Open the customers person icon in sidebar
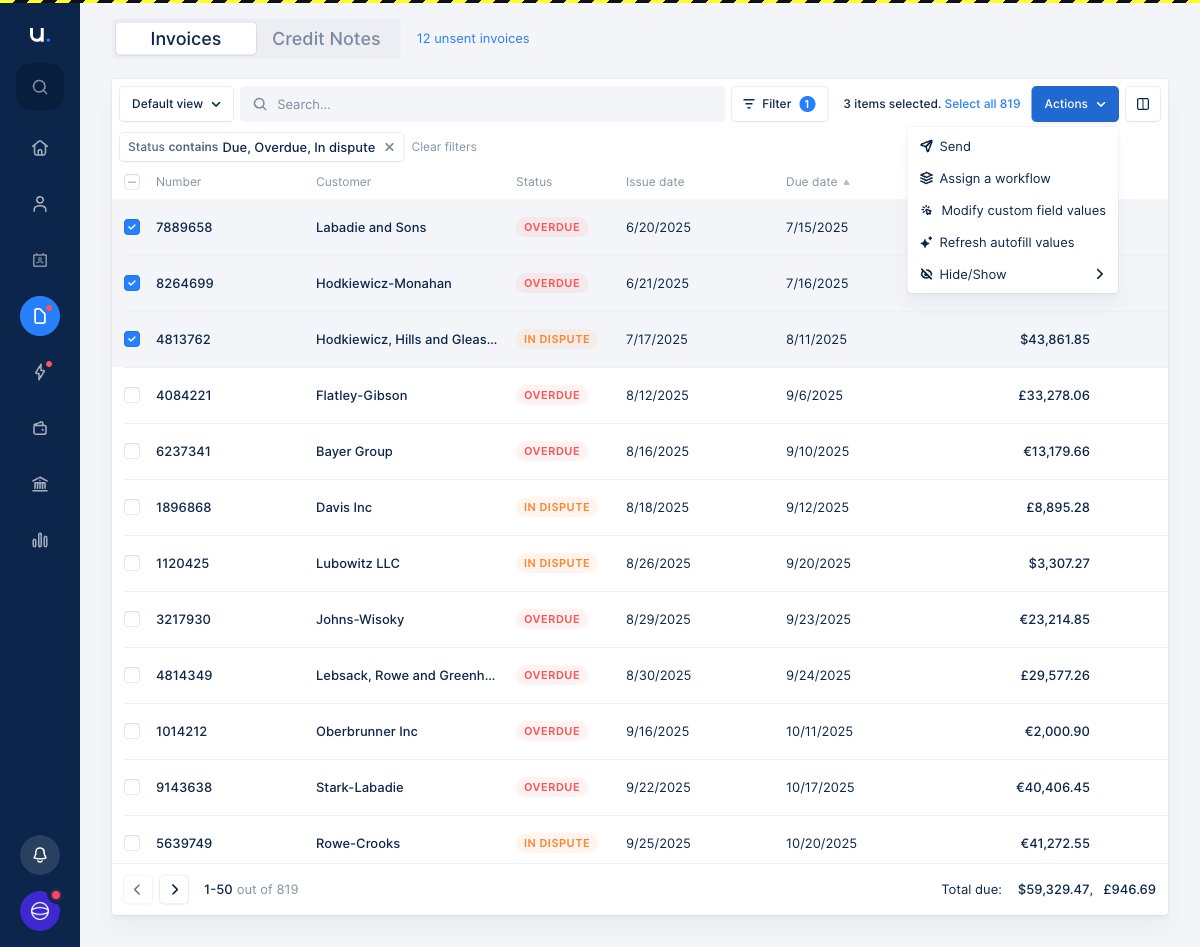Image resolution: width=1200 pixels, height=947 pixels. [x=40, y=204]
